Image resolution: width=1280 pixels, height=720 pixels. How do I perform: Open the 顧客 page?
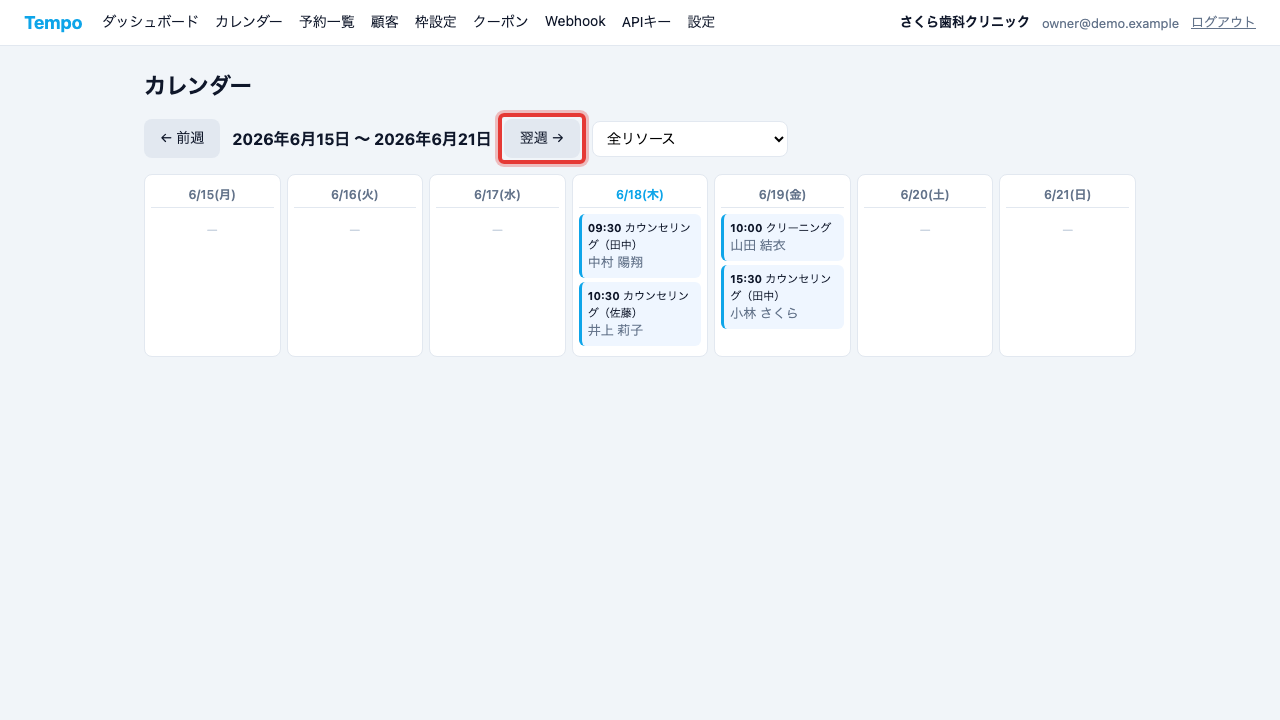385,22
